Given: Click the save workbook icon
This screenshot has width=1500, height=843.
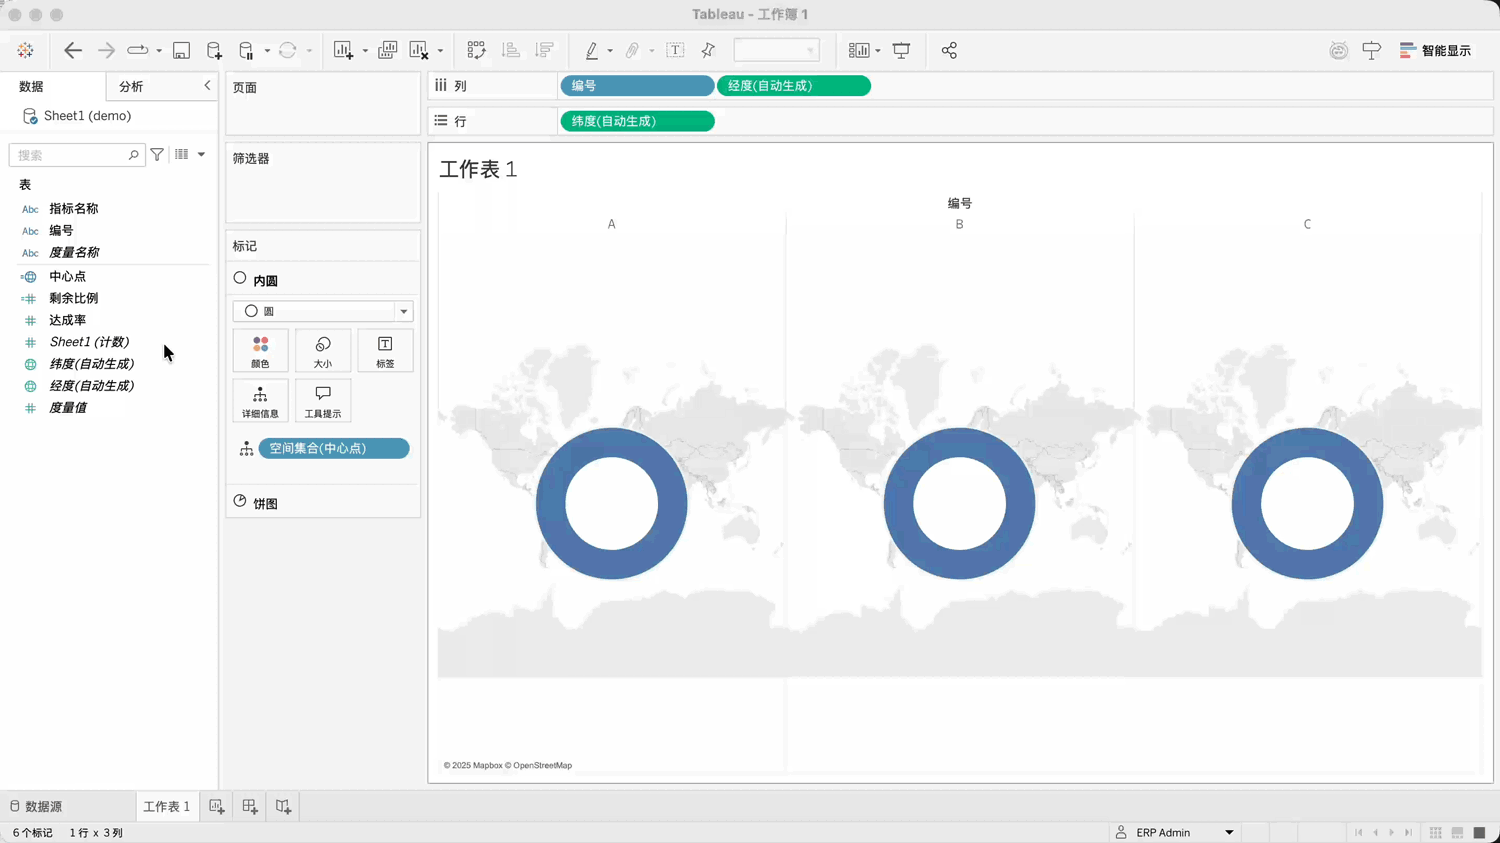Looking at the screenshot, I should point(181,50).
